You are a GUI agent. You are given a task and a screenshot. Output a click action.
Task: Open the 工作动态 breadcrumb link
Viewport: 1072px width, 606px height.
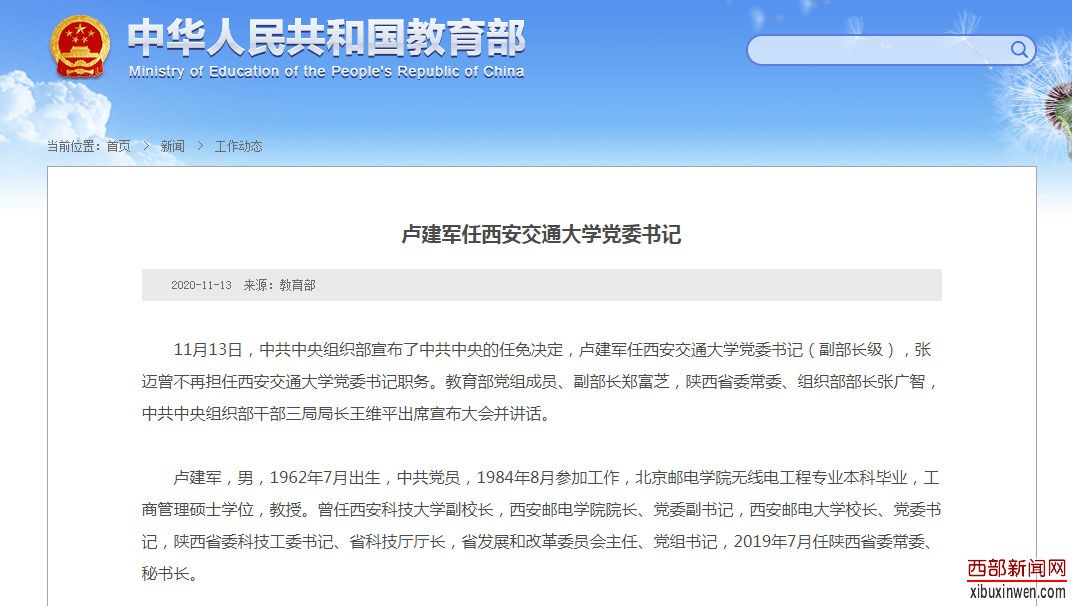coord(238,146)
